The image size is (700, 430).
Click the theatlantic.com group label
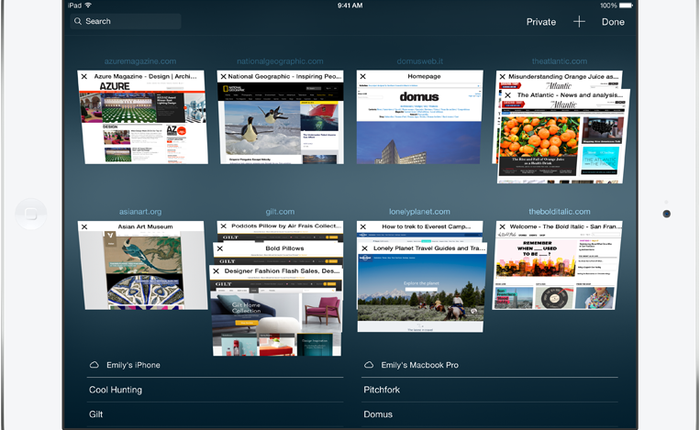click(559, 61)
